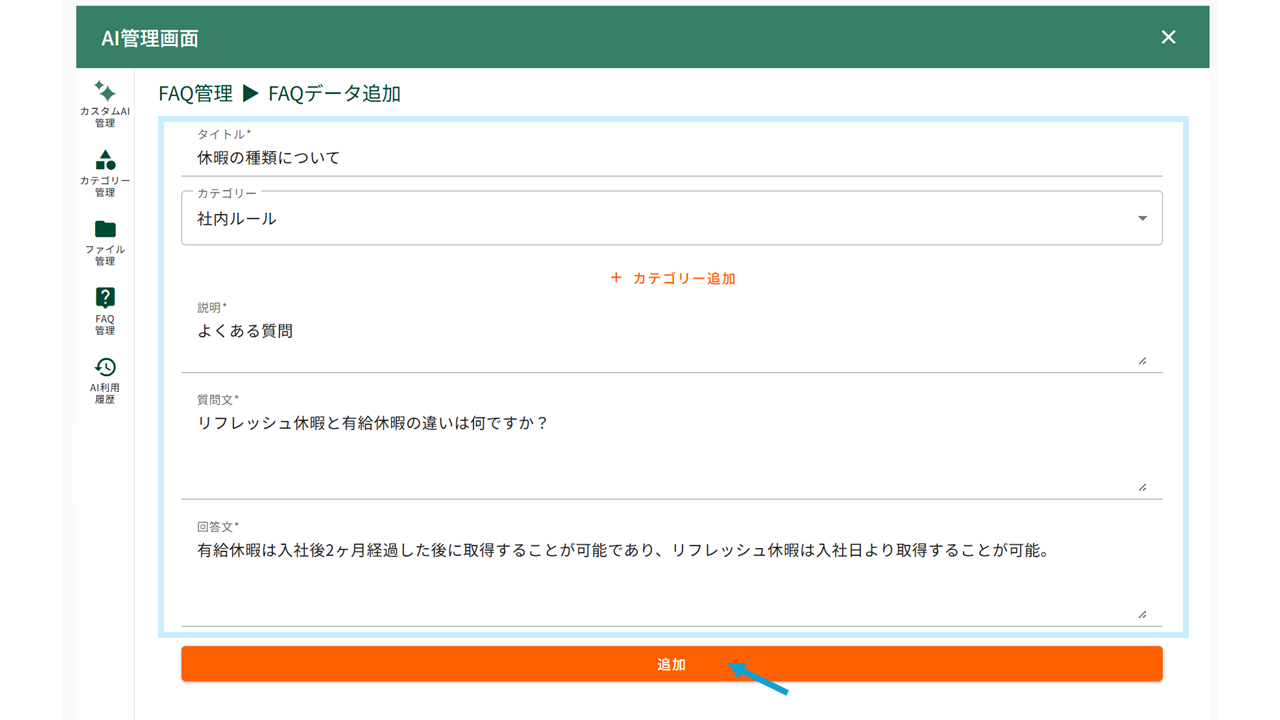Viewport: 1280px width, 720px height.
Task: Click the カテゴリー追加 link
Action: (684, 278)
